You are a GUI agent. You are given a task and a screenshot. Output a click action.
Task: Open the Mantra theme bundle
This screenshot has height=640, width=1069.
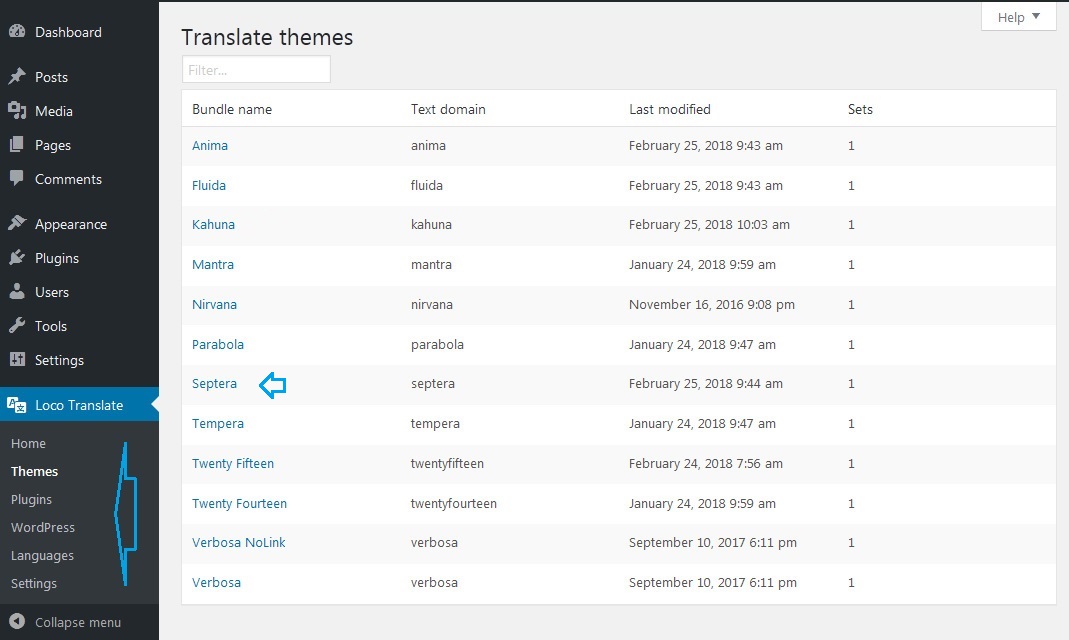[x=213, y=264]
